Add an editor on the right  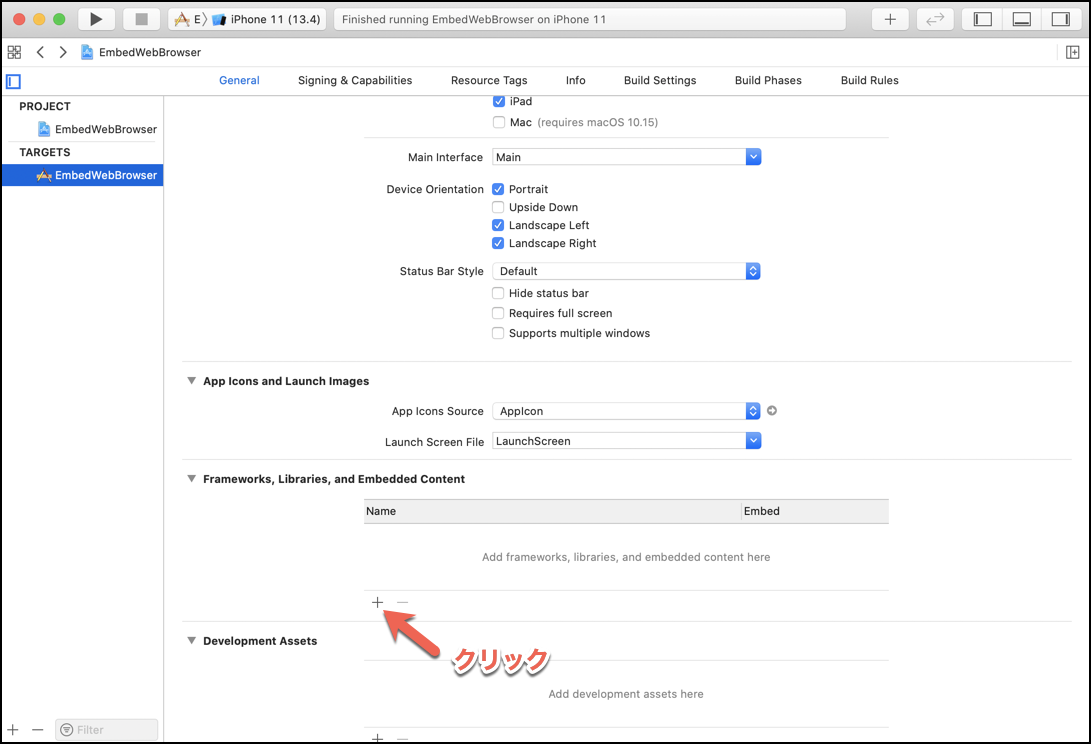coord(1072,52)
